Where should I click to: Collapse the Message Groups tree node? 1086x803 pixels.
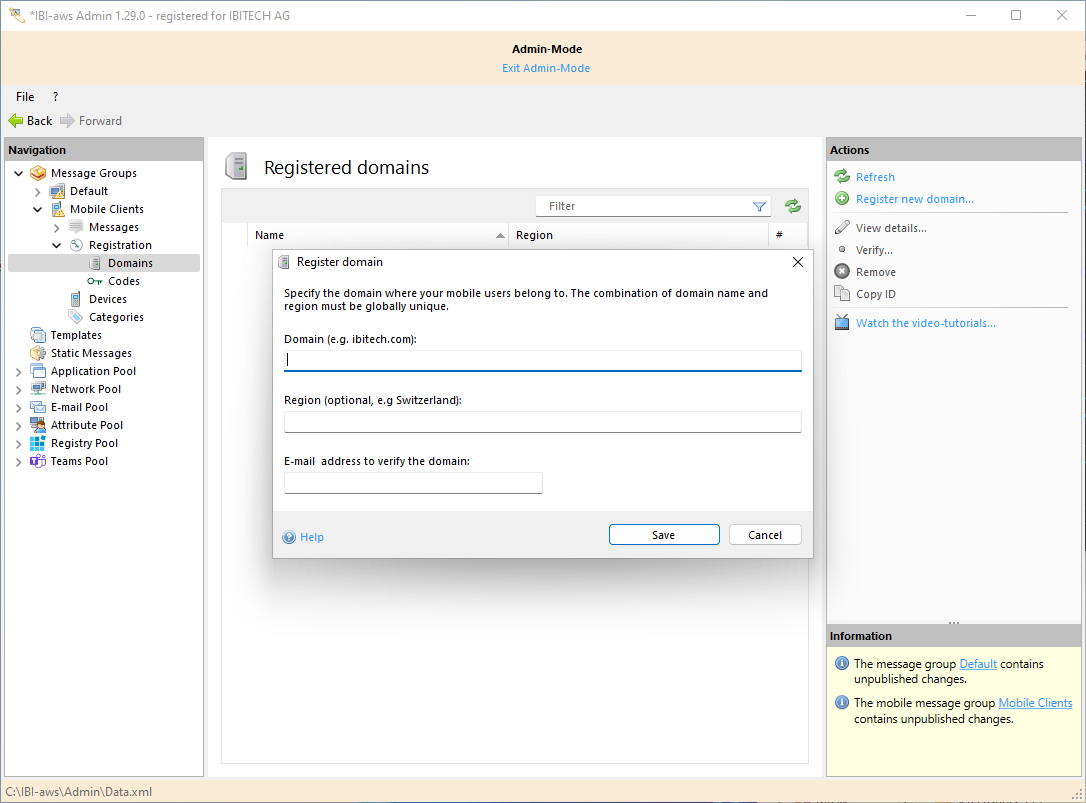tap(19, 173)
